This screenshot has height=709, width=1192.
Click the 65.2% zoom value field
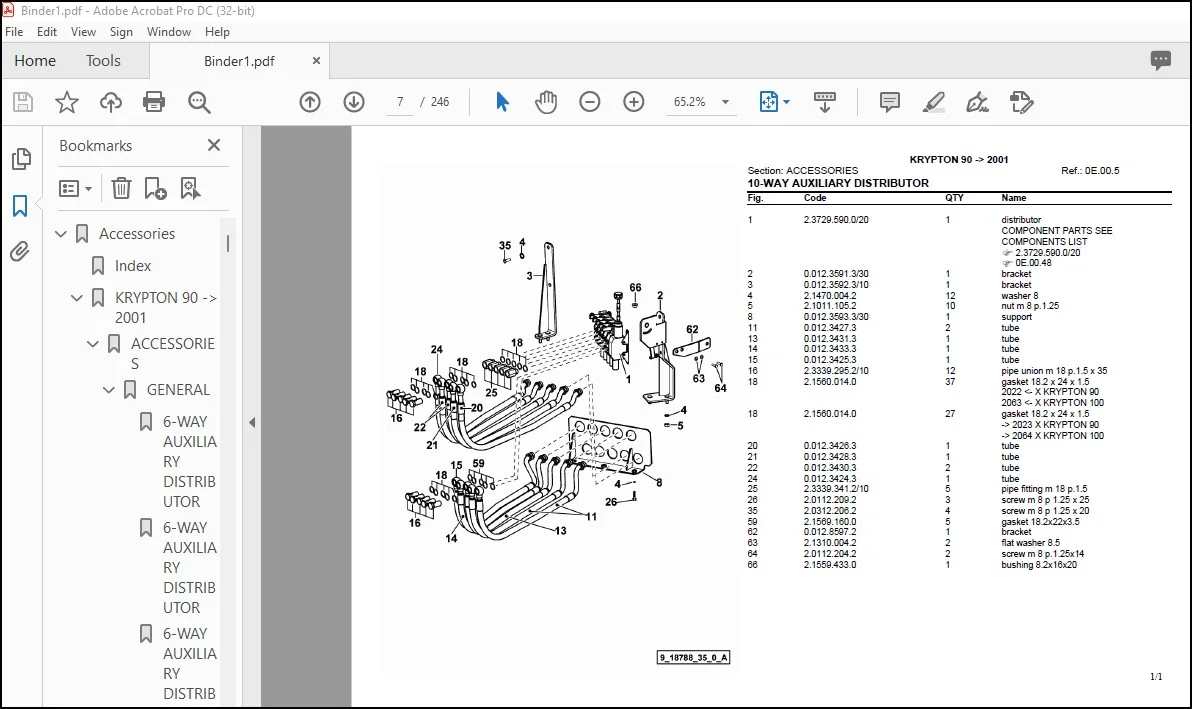[690, 102]
